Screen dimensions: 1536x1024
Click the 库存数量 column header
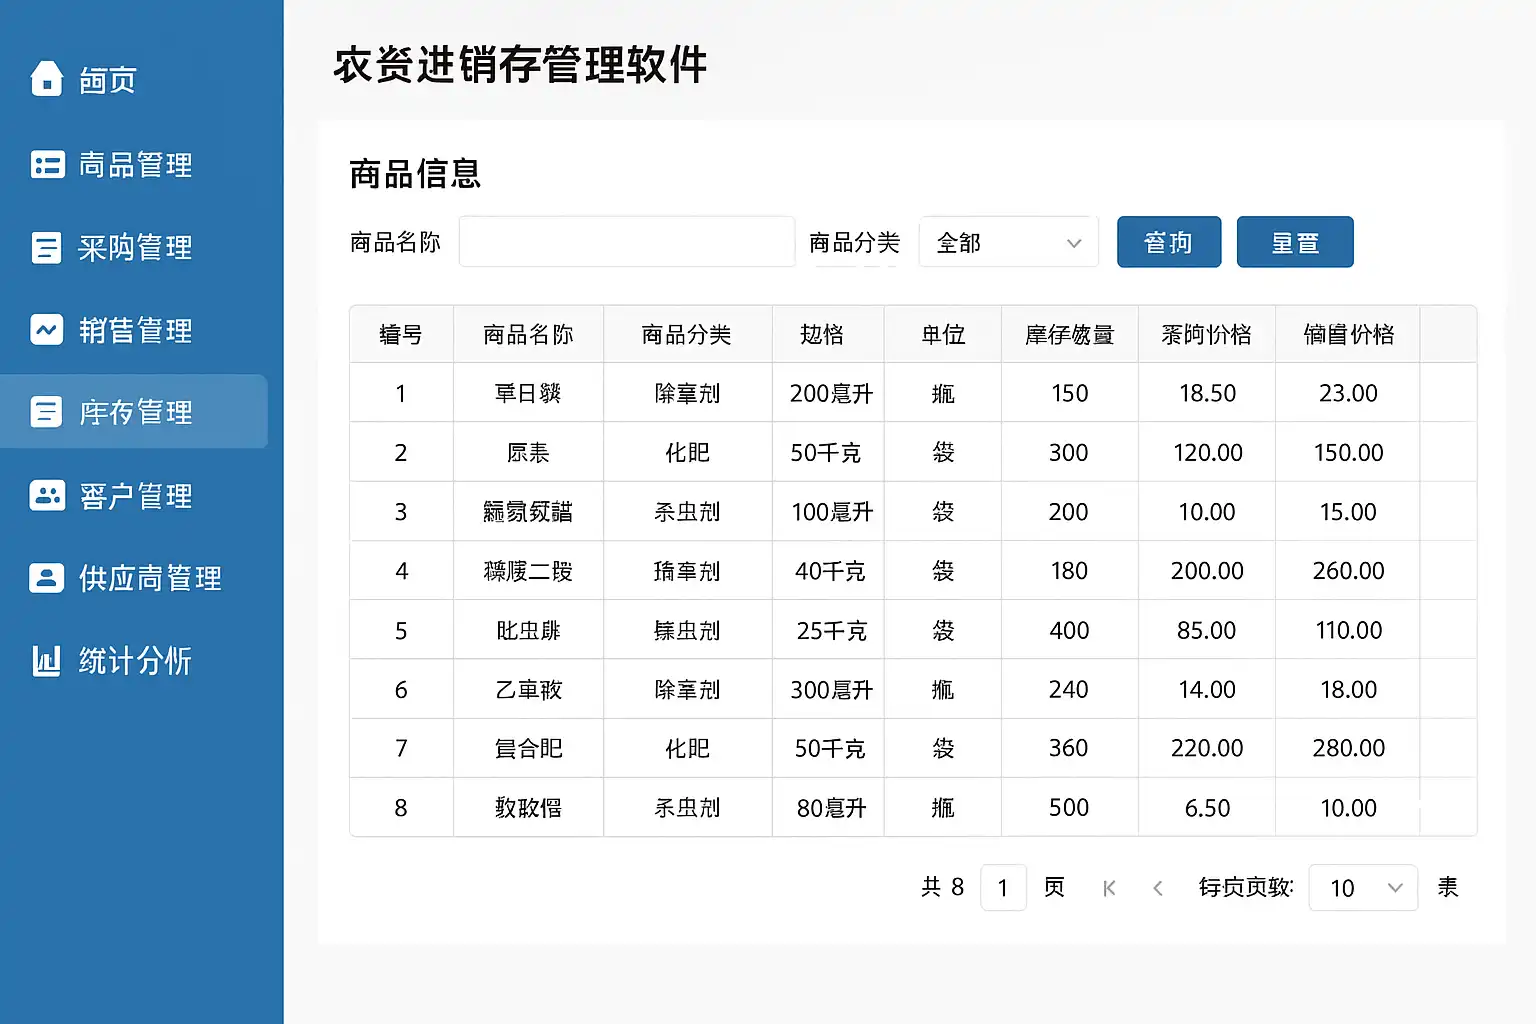coord(1069,335)
